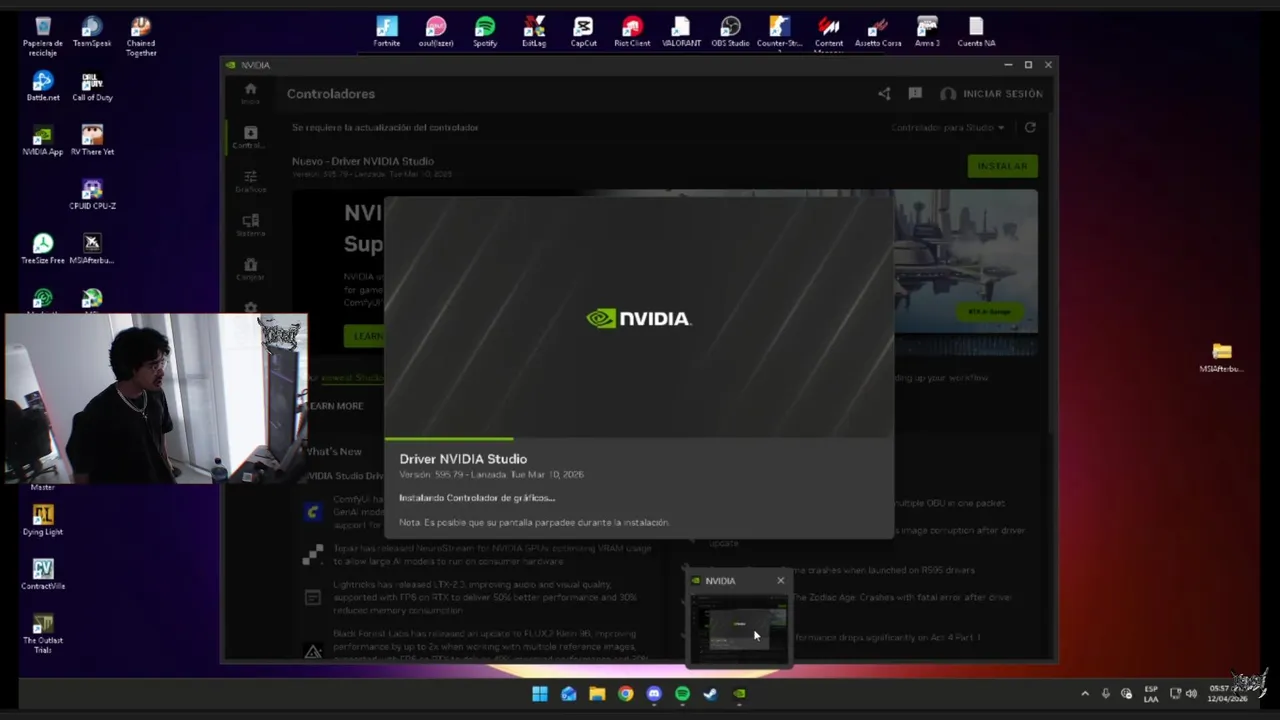Select the Cuenta NA file icon

click(x=976, y=31)
